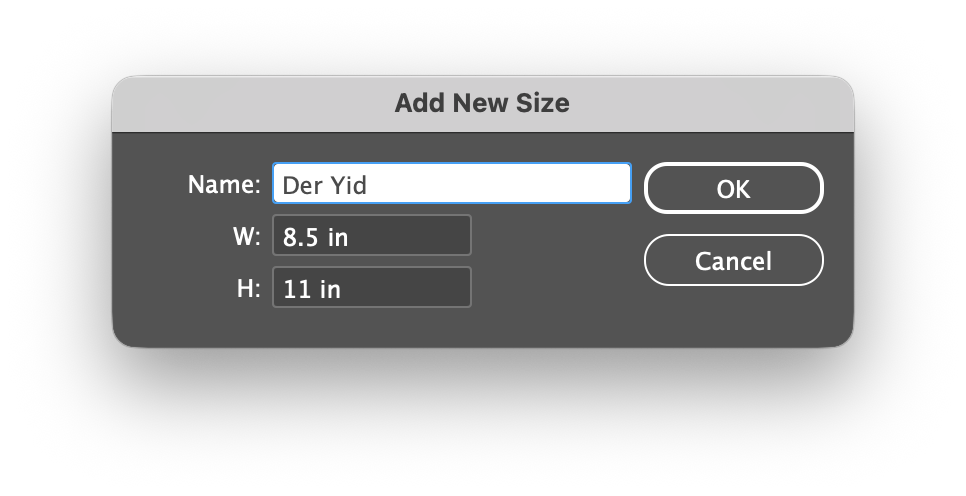Abort adding size via Cancel
966x496 pixels.
[733, 261]
